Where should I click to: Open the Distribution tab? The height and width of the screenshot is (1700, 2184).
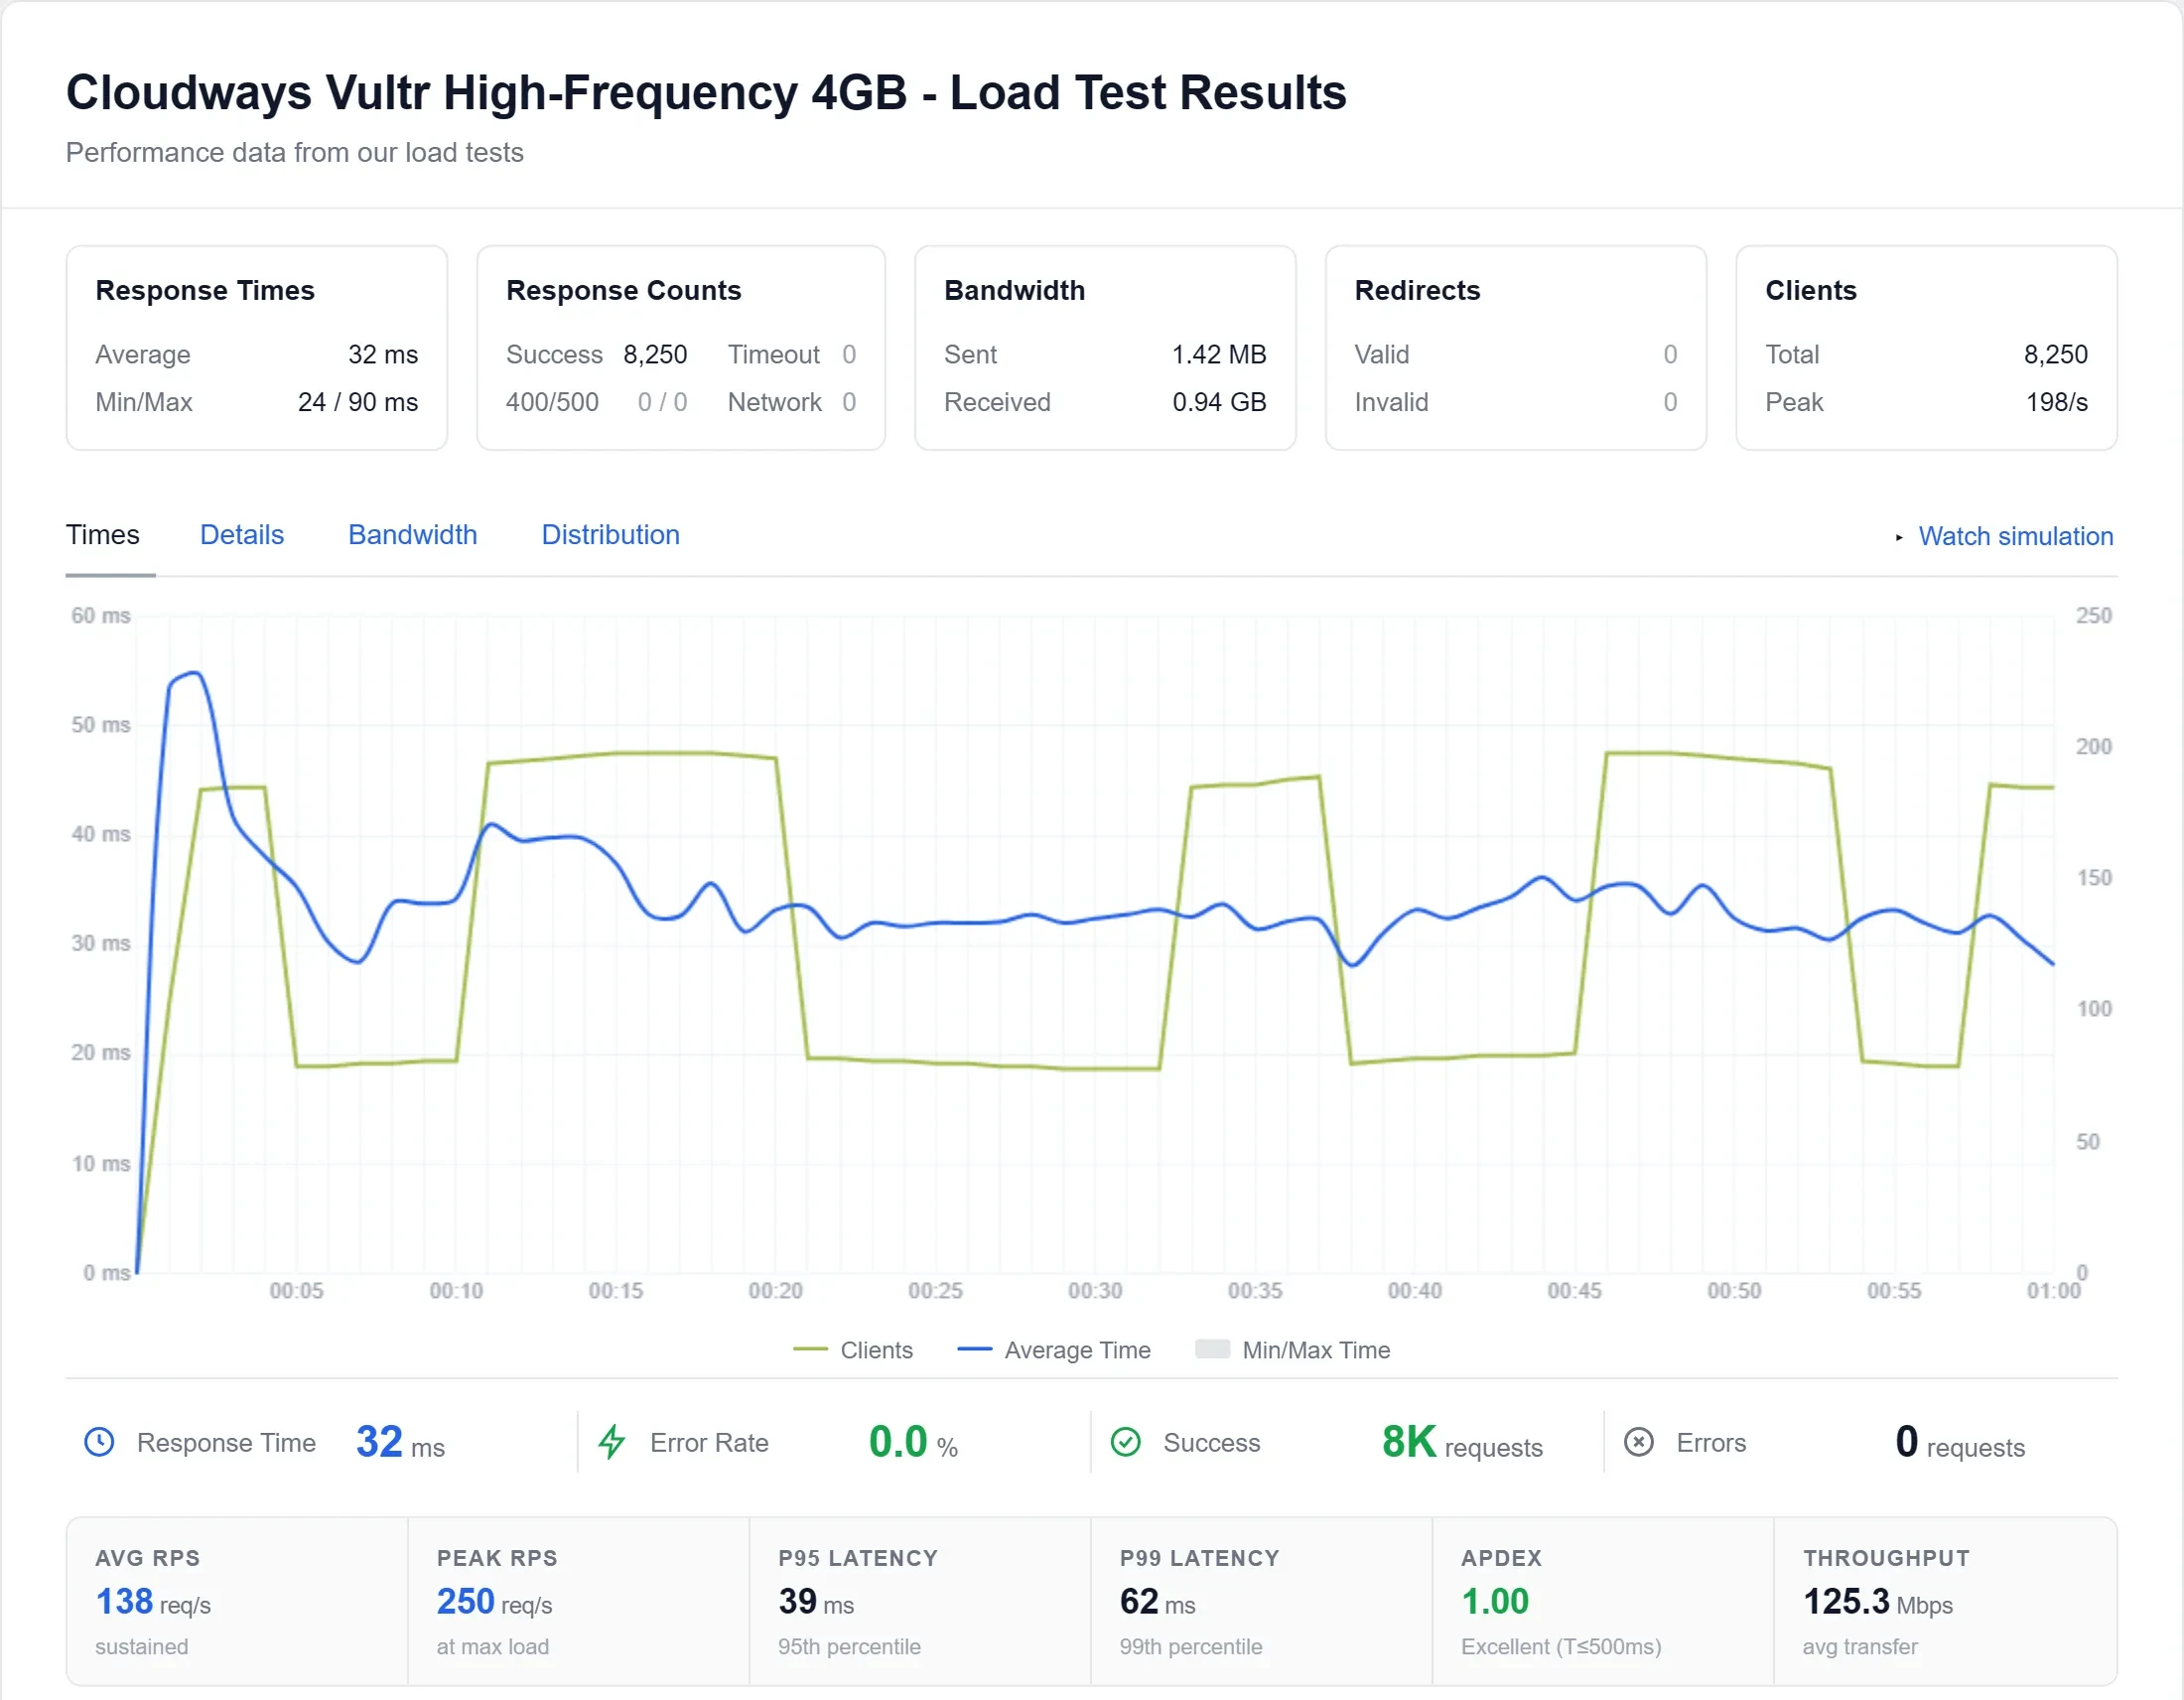tap(611, 535)
